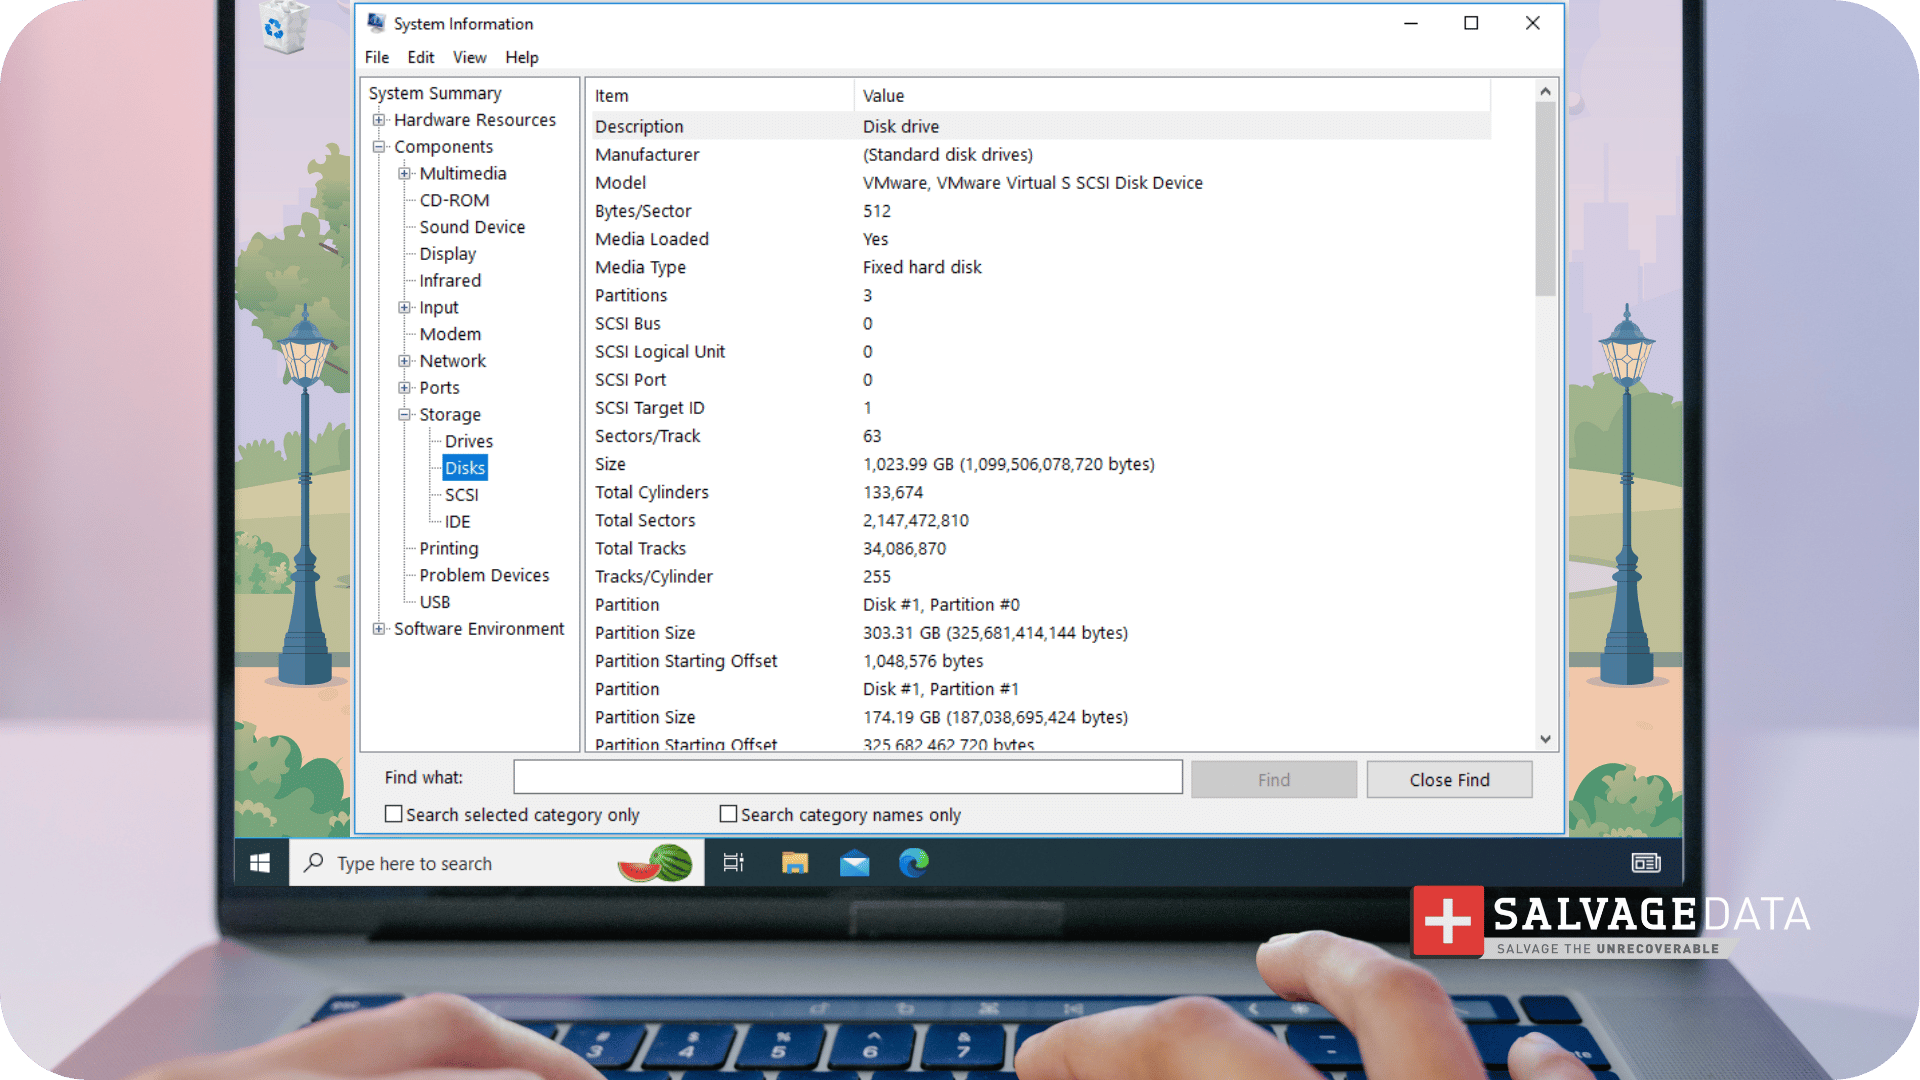The image size is (1920, 1080).
Task: Click the Task View taskbar icon
Action: 733,863
